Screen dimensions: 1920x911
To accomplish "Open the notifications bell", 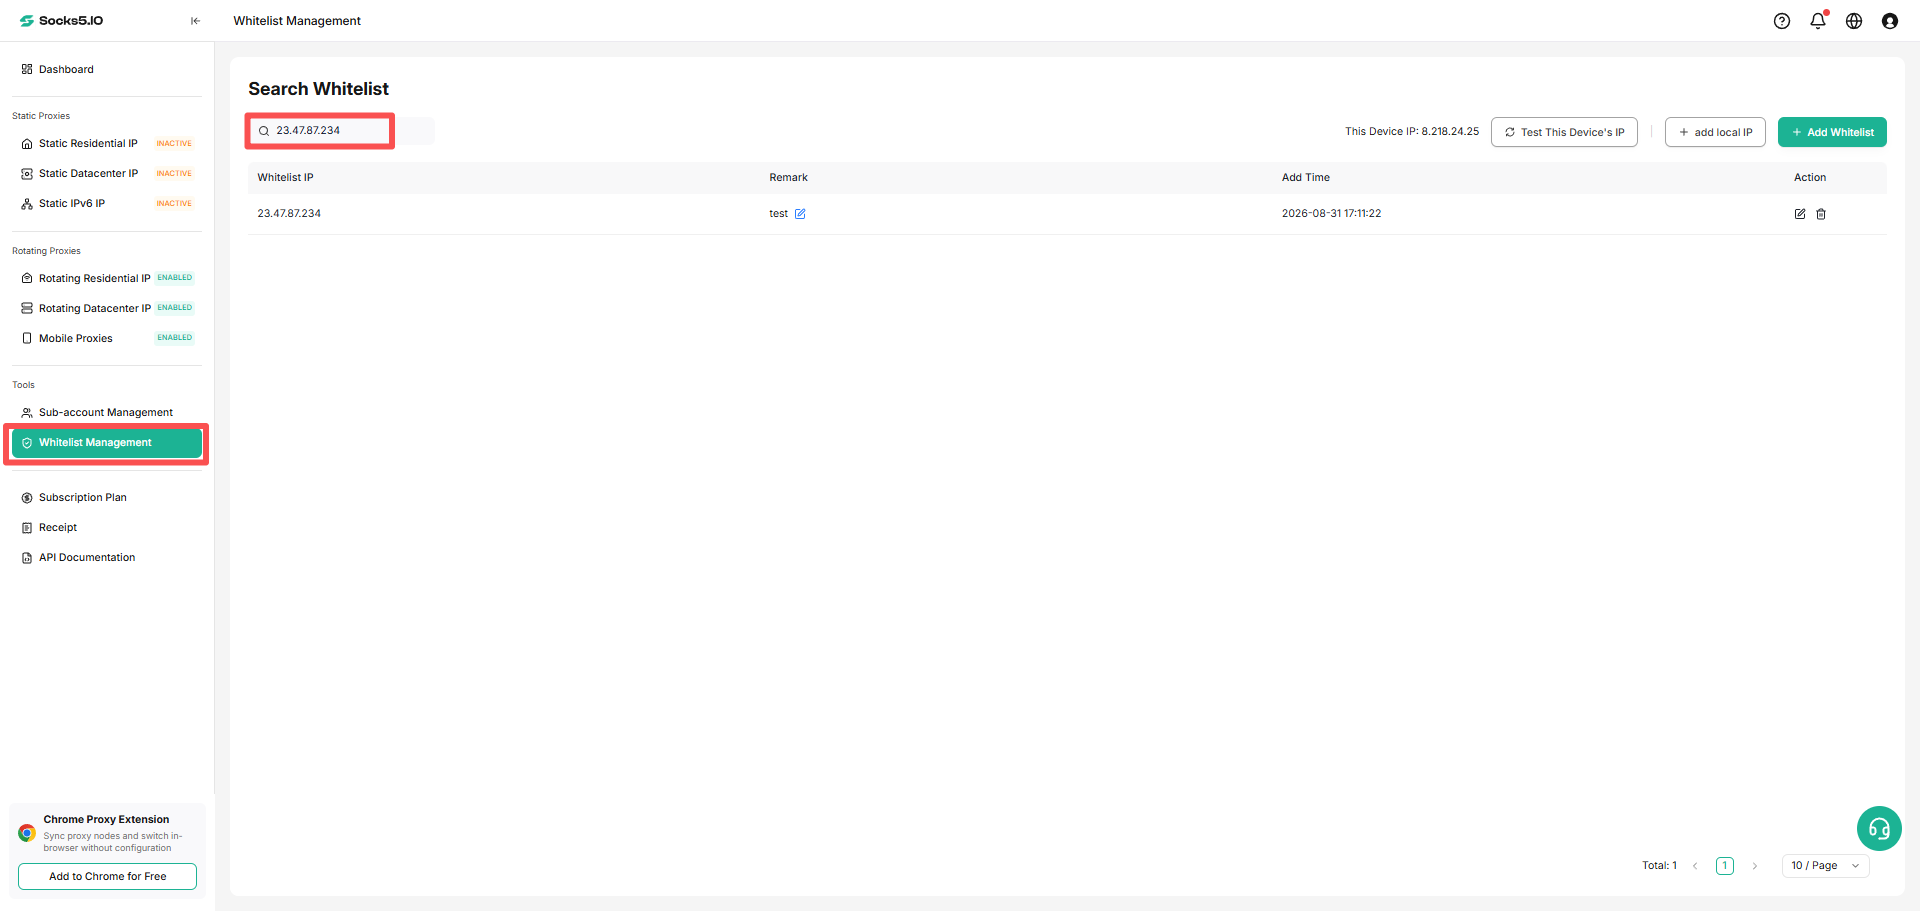I will tap(1818, 21).
